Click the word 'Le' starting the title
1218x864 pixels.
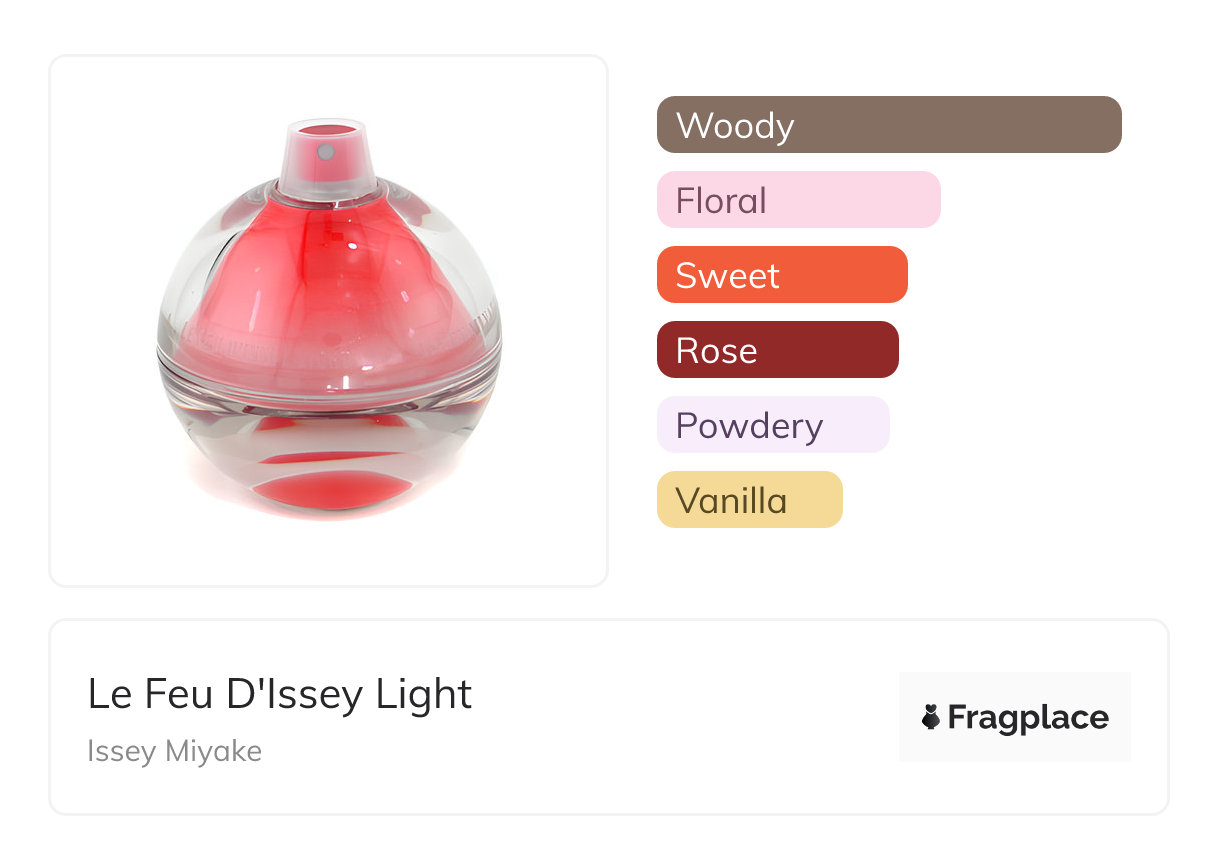click(x=109, y=694)
